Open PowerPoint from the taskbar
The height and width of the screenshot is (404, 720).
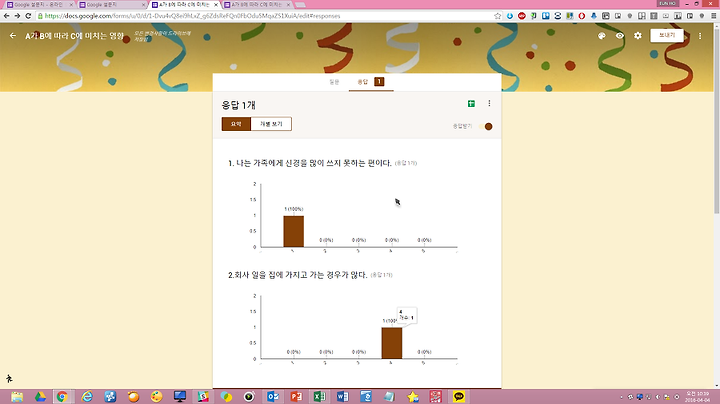point(296,396)
